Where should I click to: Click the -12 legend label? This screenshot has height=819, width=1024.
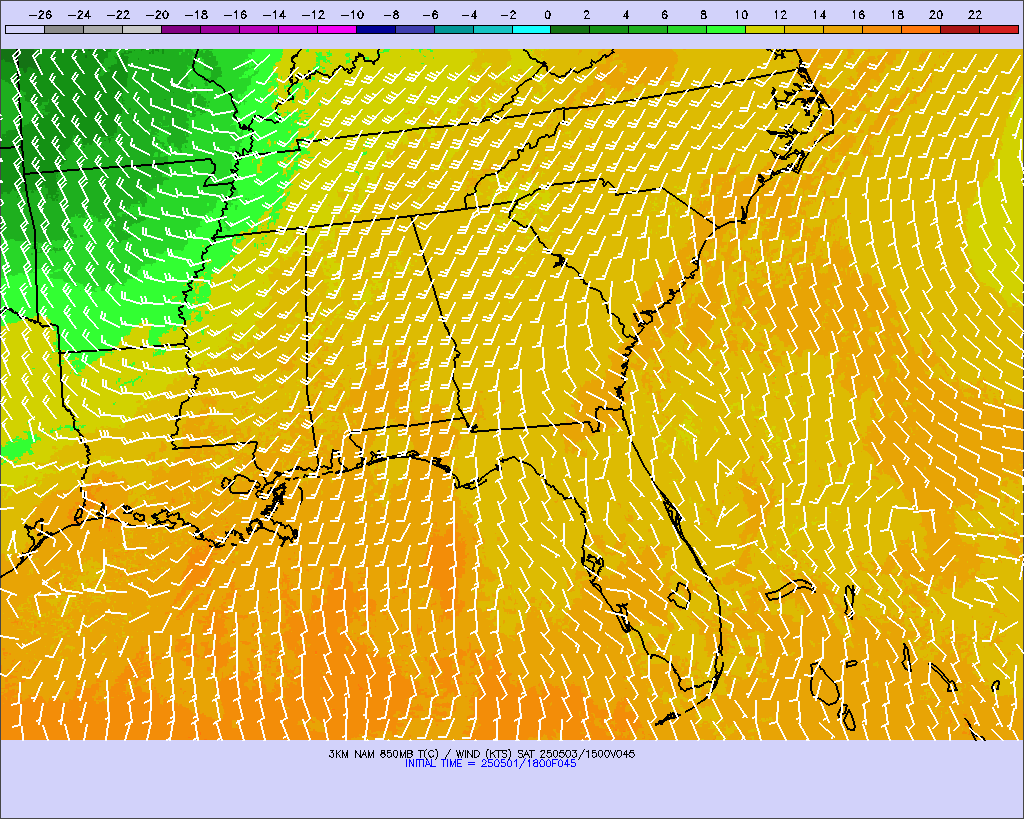point(313,15)
